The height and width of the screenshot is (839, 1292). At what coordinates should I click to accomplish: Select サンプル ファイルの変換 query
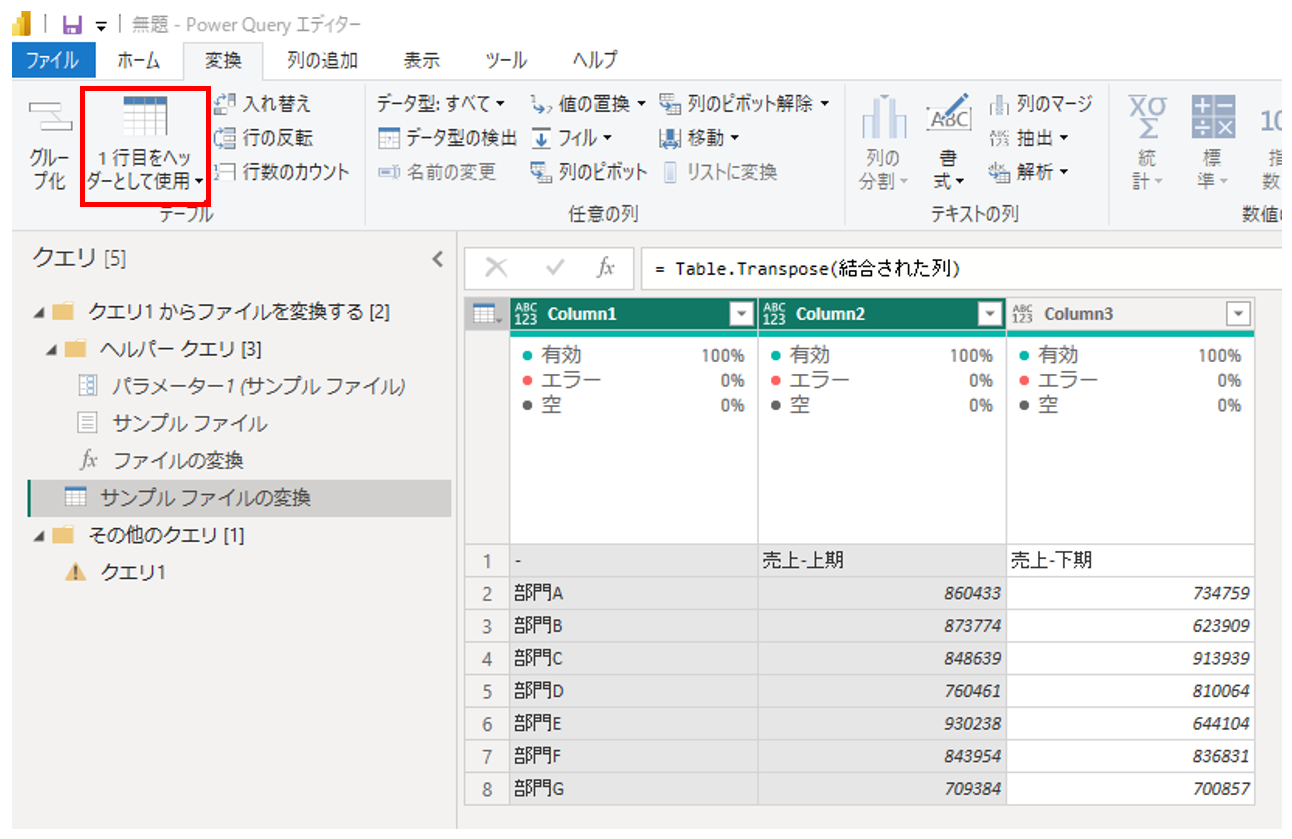240,497
